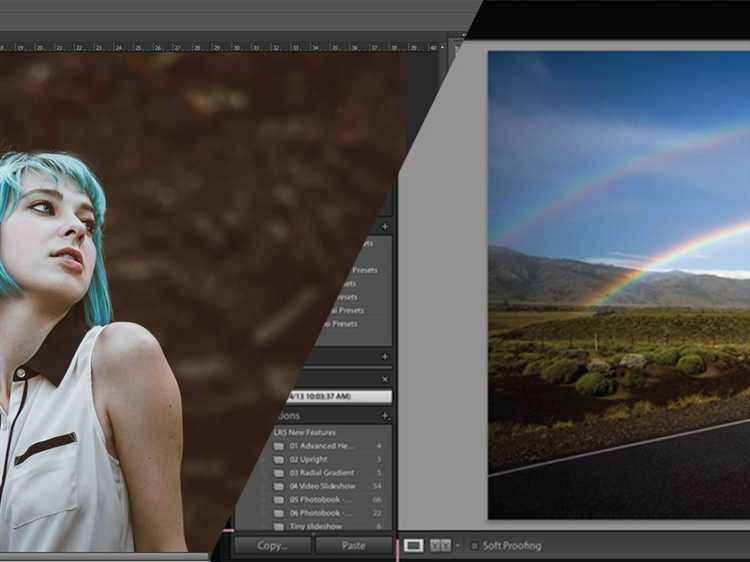Create new preset with Presets panel plus
The width and height of the screenshot is (750, 562).
[385, 226]
